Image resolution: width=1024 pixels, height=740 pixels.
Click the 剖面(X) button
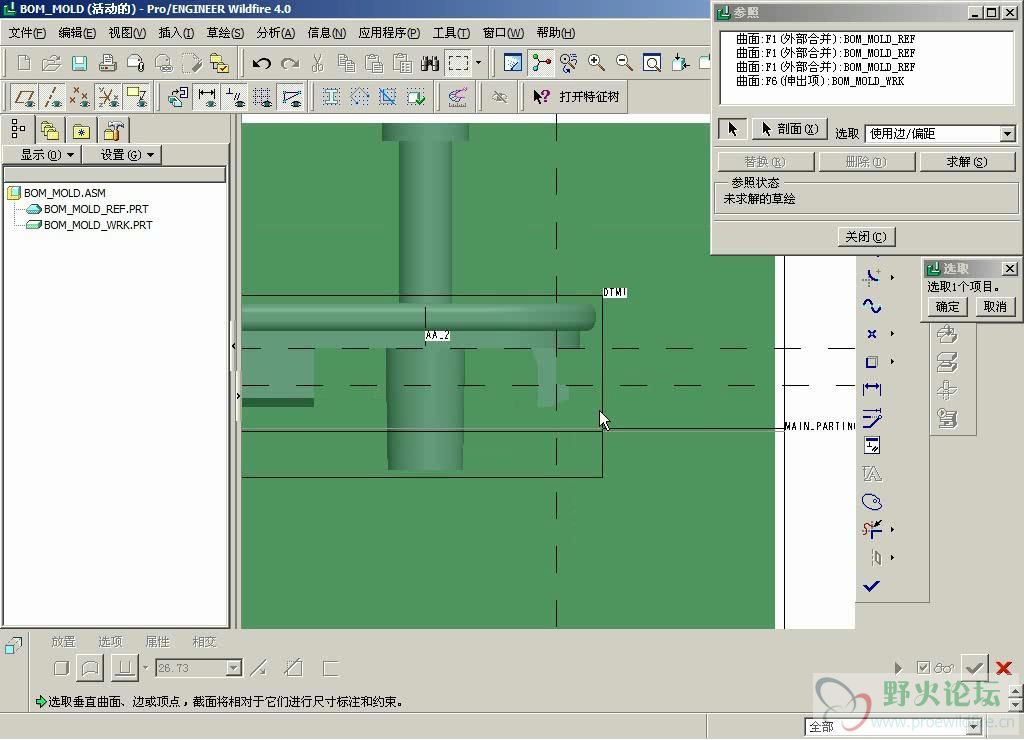point(790,129)
